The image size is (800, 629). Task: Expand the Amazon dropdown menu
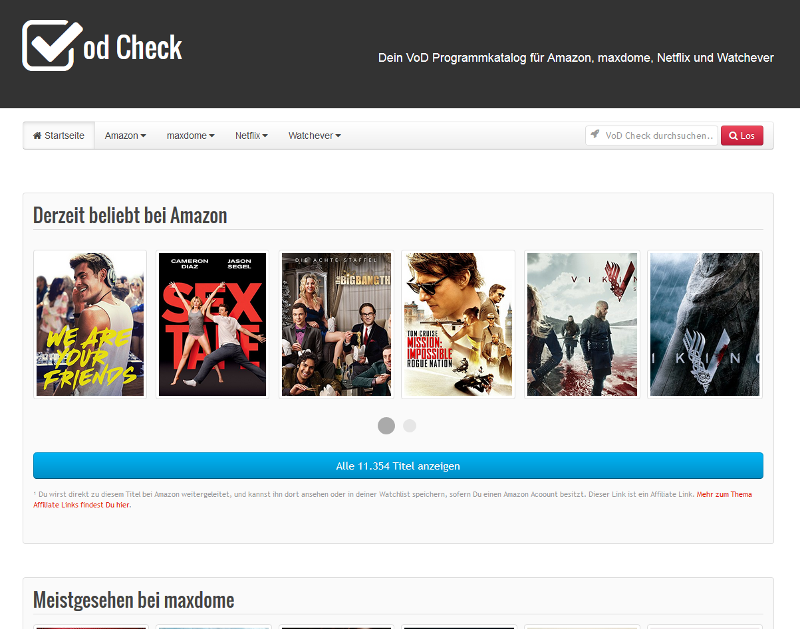[x=125, y=136]
